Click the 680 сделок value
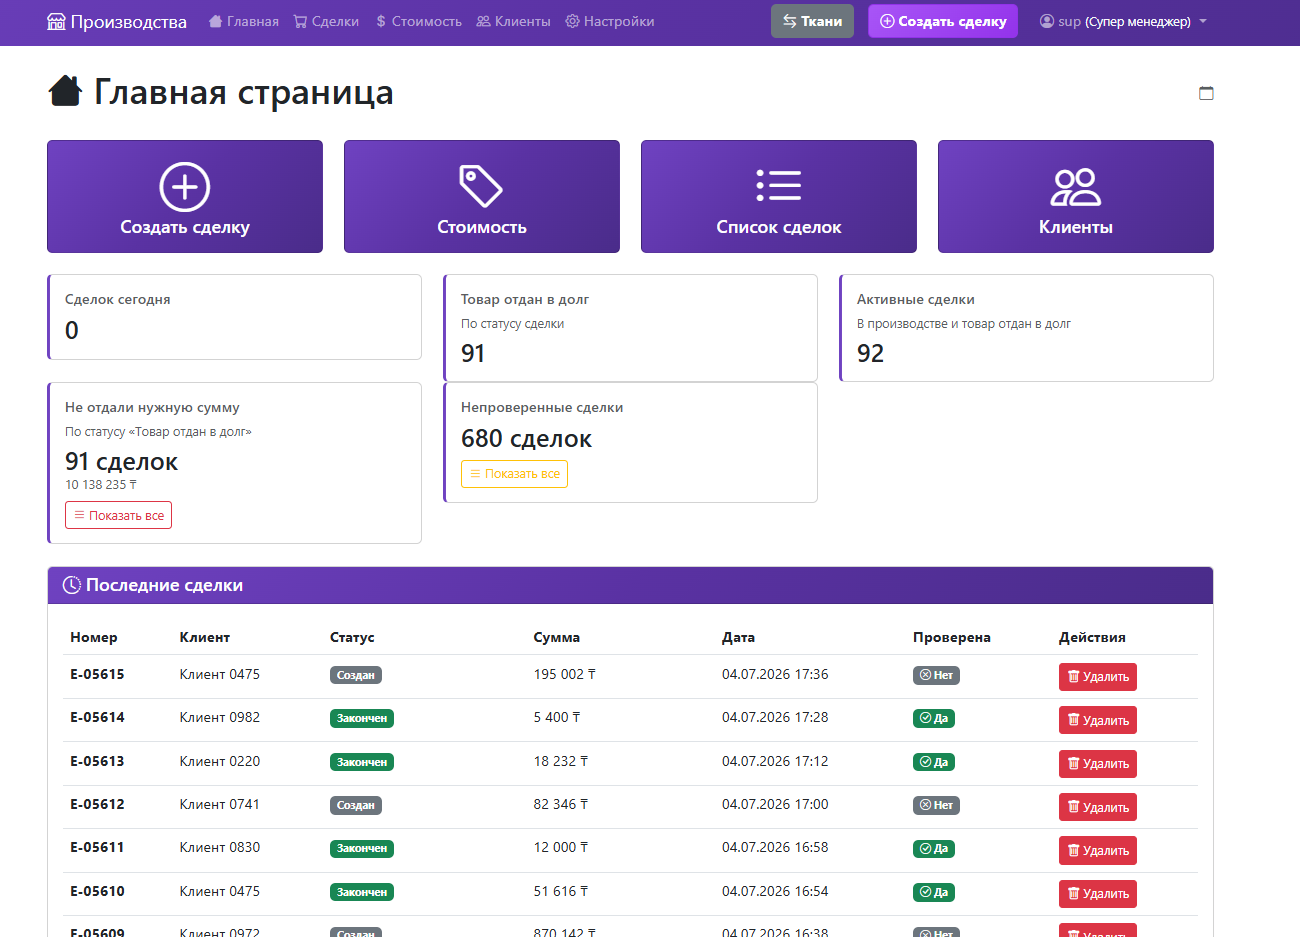This screenshot has width=1300, height=937. pyautogui.click(x=526, y=439)
